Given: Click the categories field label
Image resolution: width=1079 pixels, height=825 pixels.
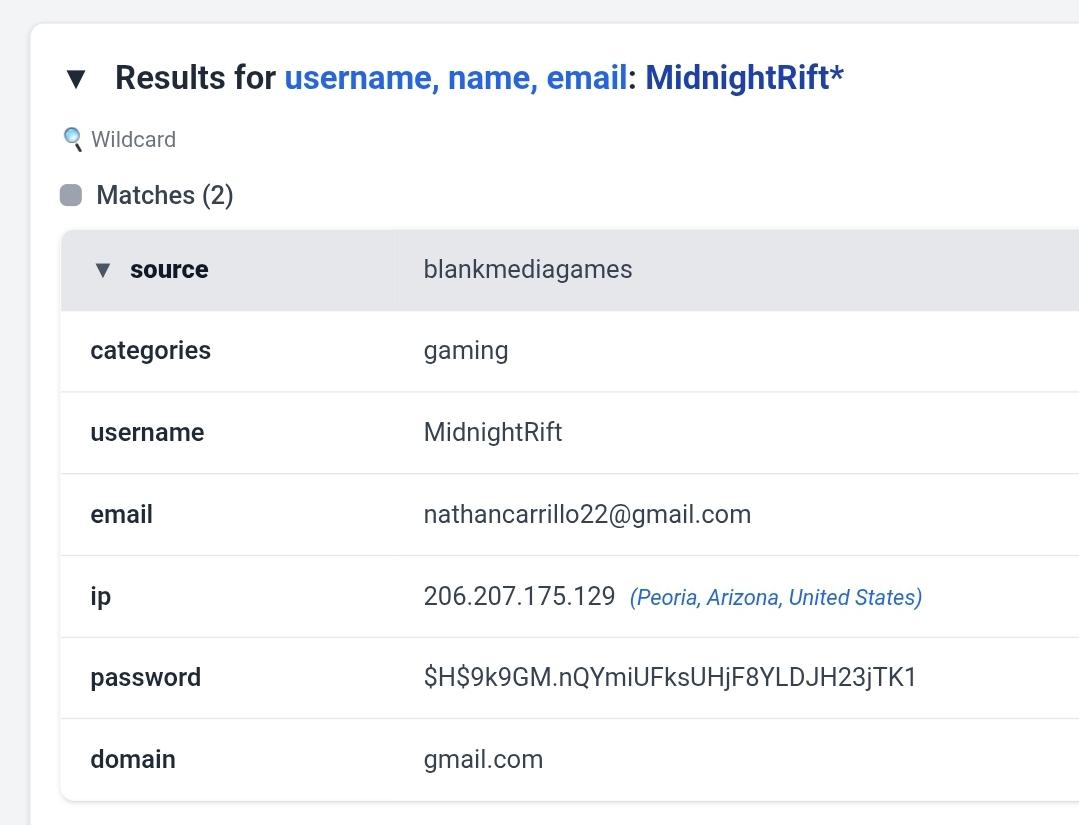Looking at the screenshot, I should point(150,351).
